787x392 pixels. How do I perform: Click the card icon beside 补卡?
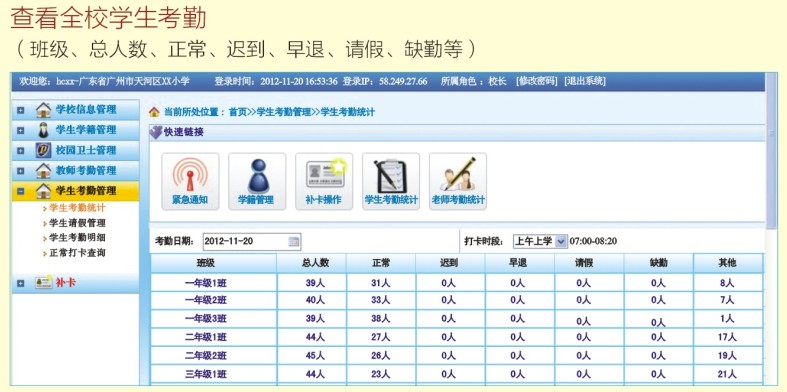point(44,283)
